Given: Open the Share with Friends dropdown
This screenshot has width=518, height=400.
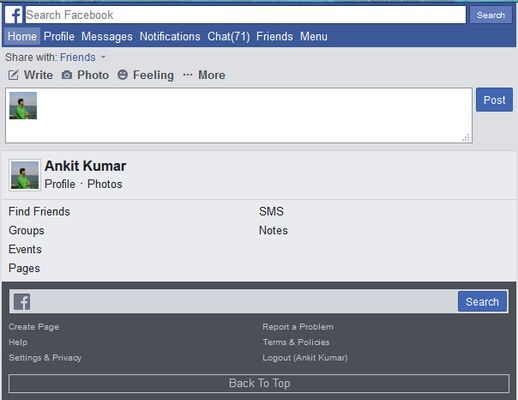Looking at the screenshot, I should point(83,57).
